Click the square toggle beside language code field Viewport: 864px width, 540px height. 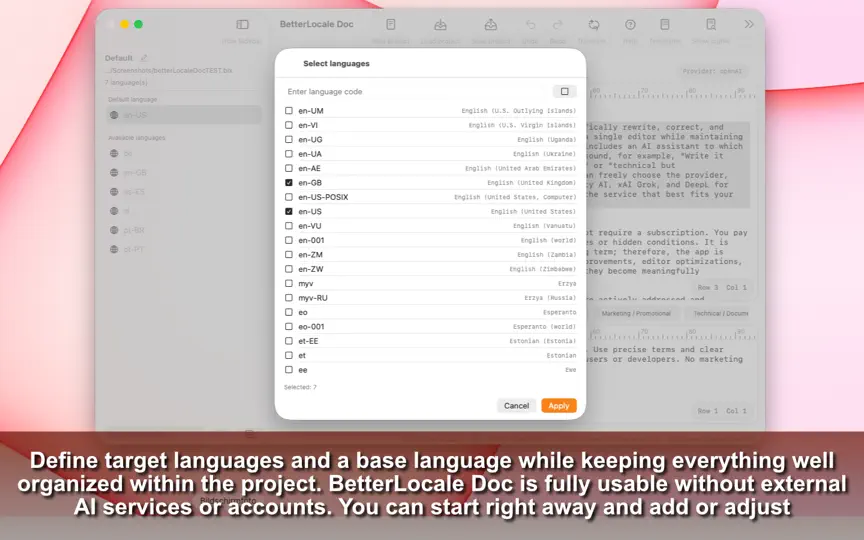[564, 91]
